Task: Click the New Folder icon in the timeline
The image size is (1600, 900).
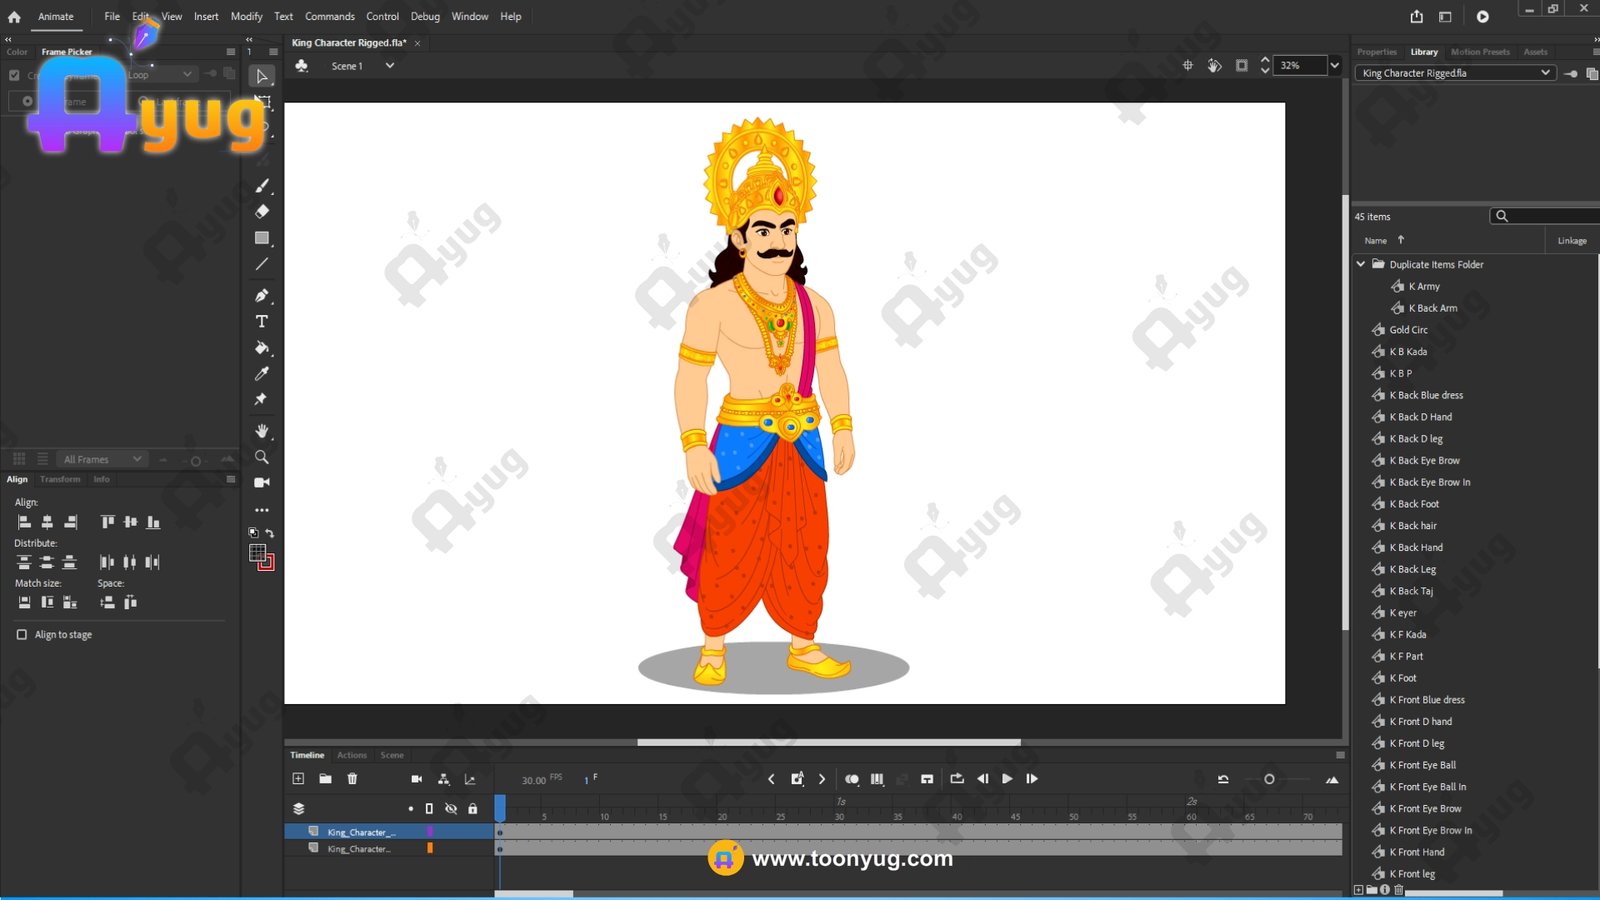Action: (325, 778)
